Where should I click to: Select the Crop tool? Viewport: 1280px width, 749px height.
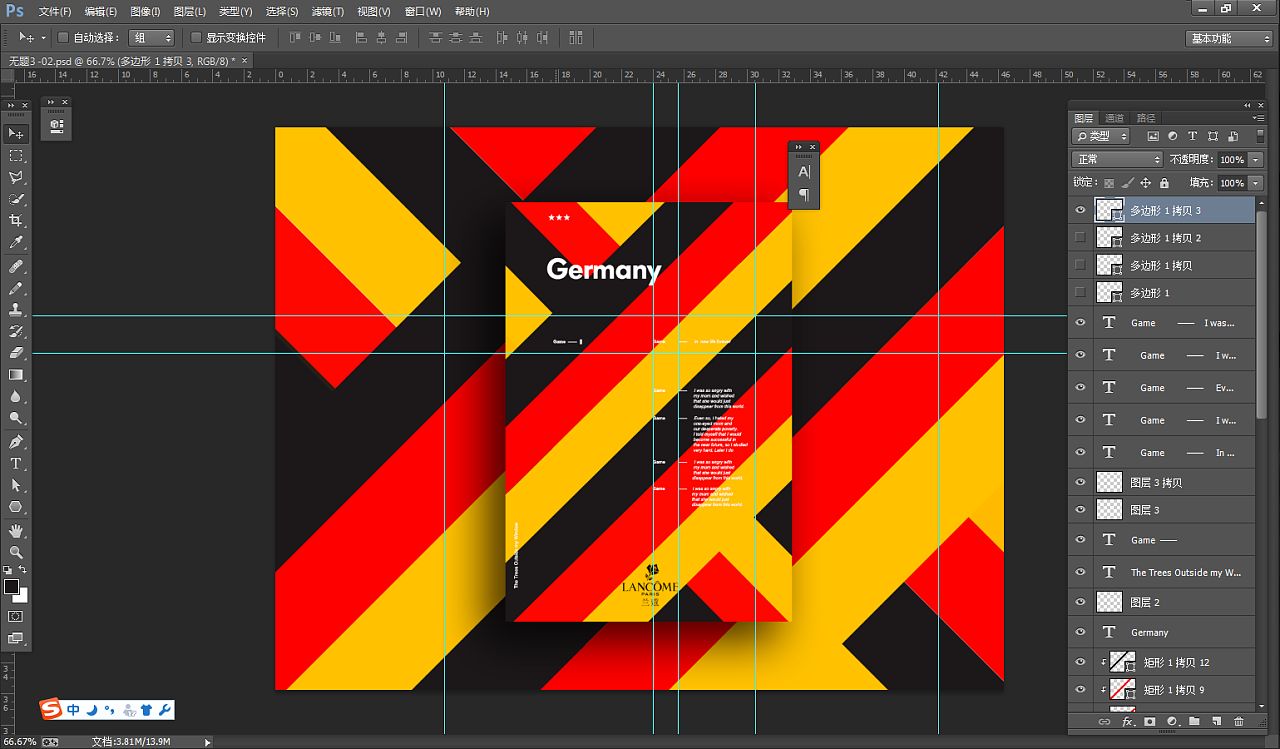(x=16, y=221)
